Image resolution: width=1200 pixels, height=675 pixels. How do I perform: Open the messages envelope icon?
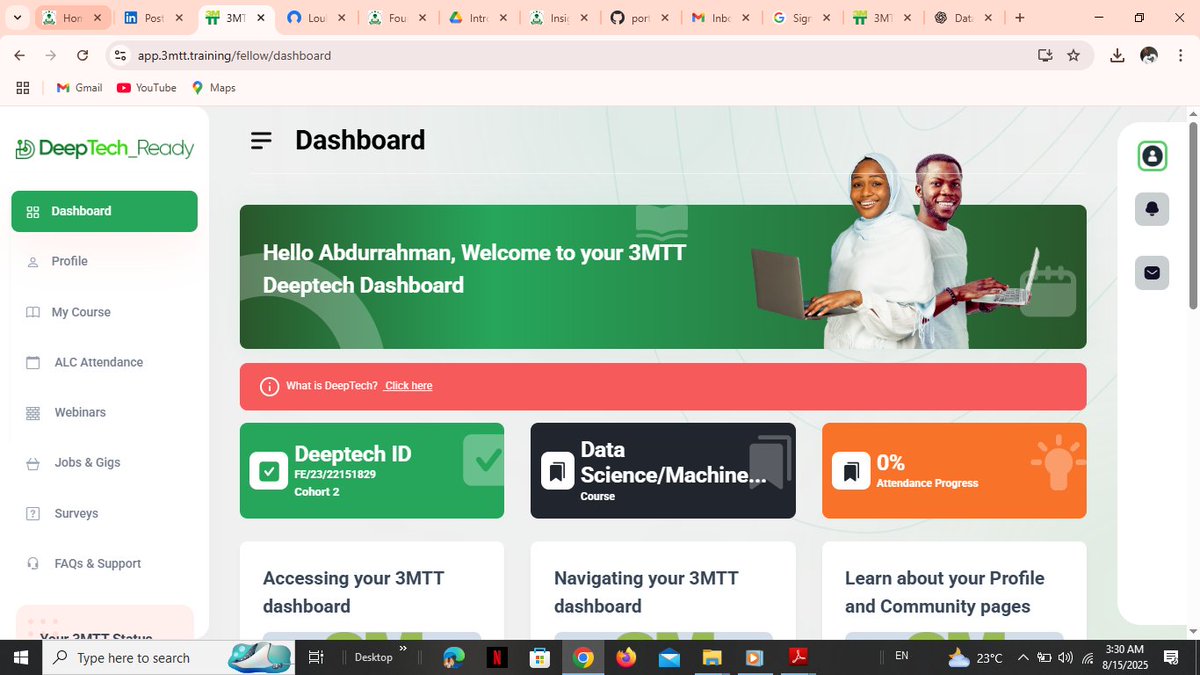click(1151, 272)
